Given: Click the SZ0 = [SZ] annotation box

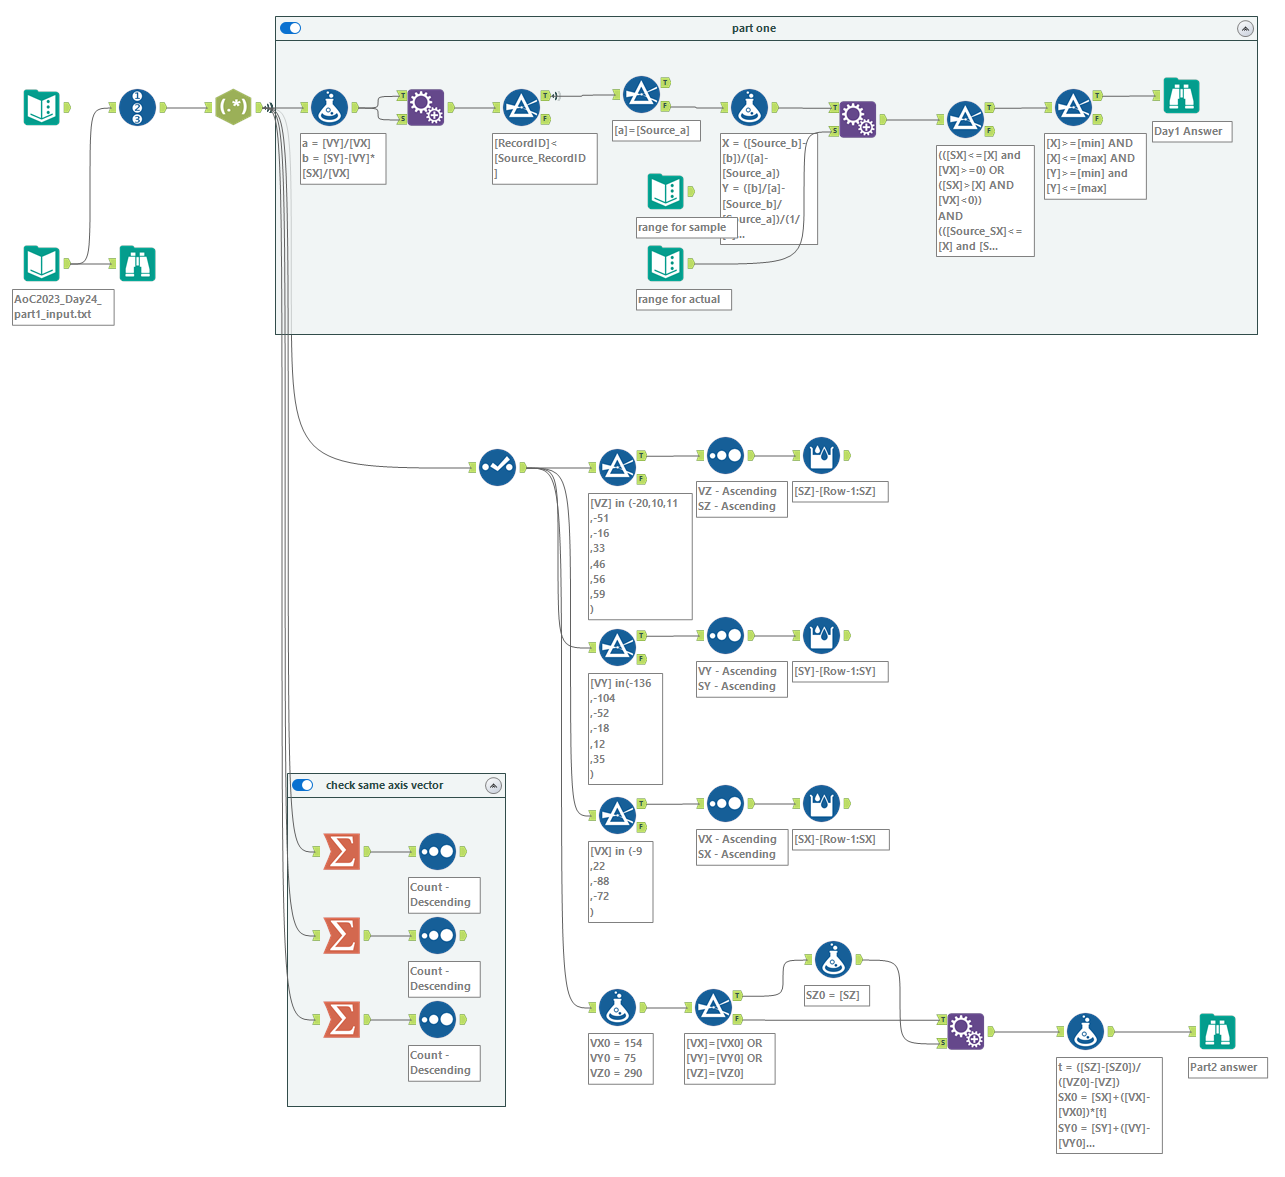Looking at the screenshot, I should tap(836, 995).
